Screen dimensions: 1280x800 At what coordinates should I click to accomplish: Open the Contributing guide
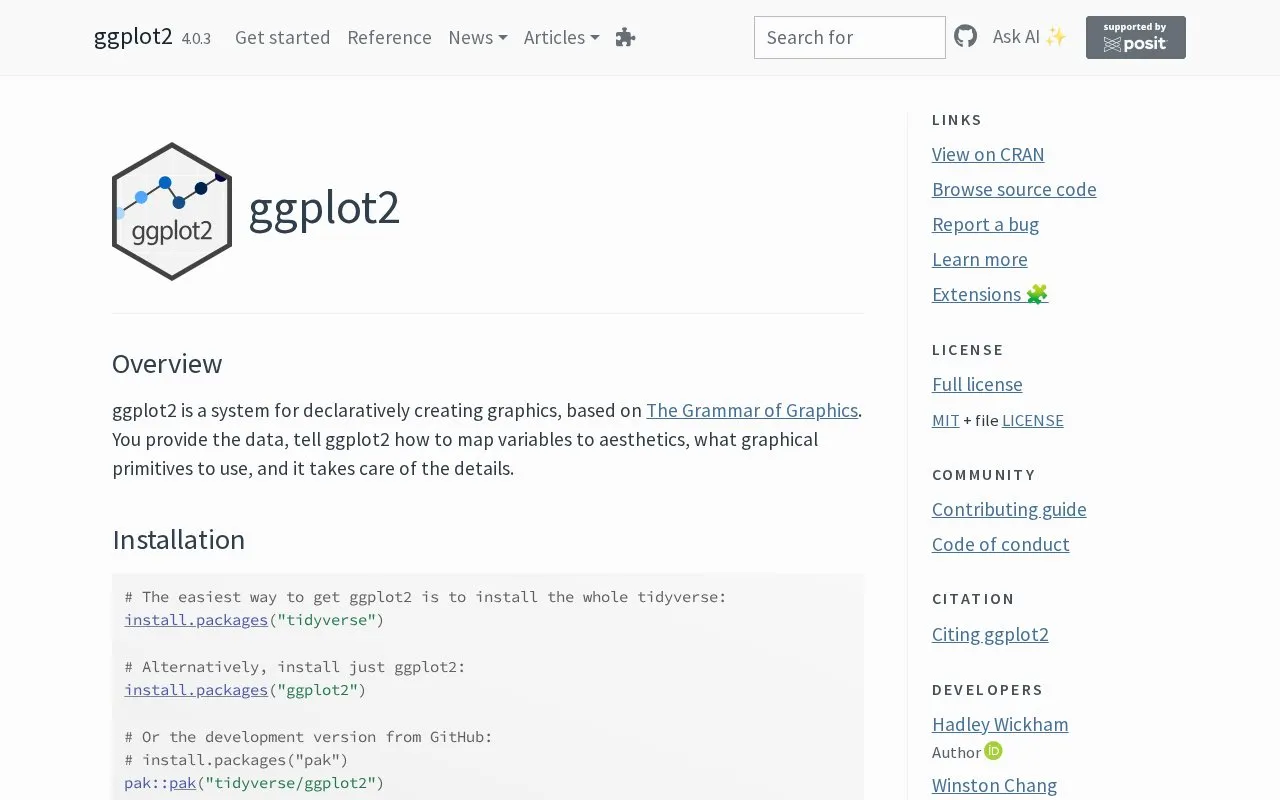click(1009, 509)
